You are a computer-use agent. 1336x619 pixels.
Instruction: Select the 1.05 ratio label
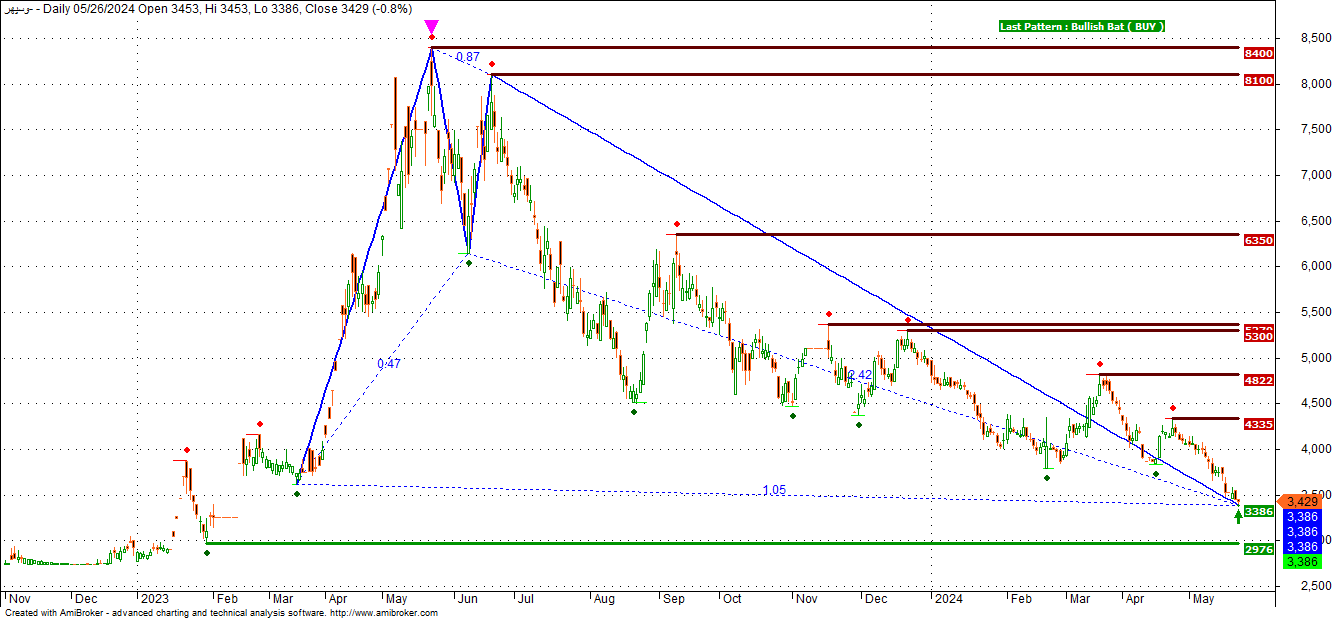pyautogui.click(x=774, y=490)
